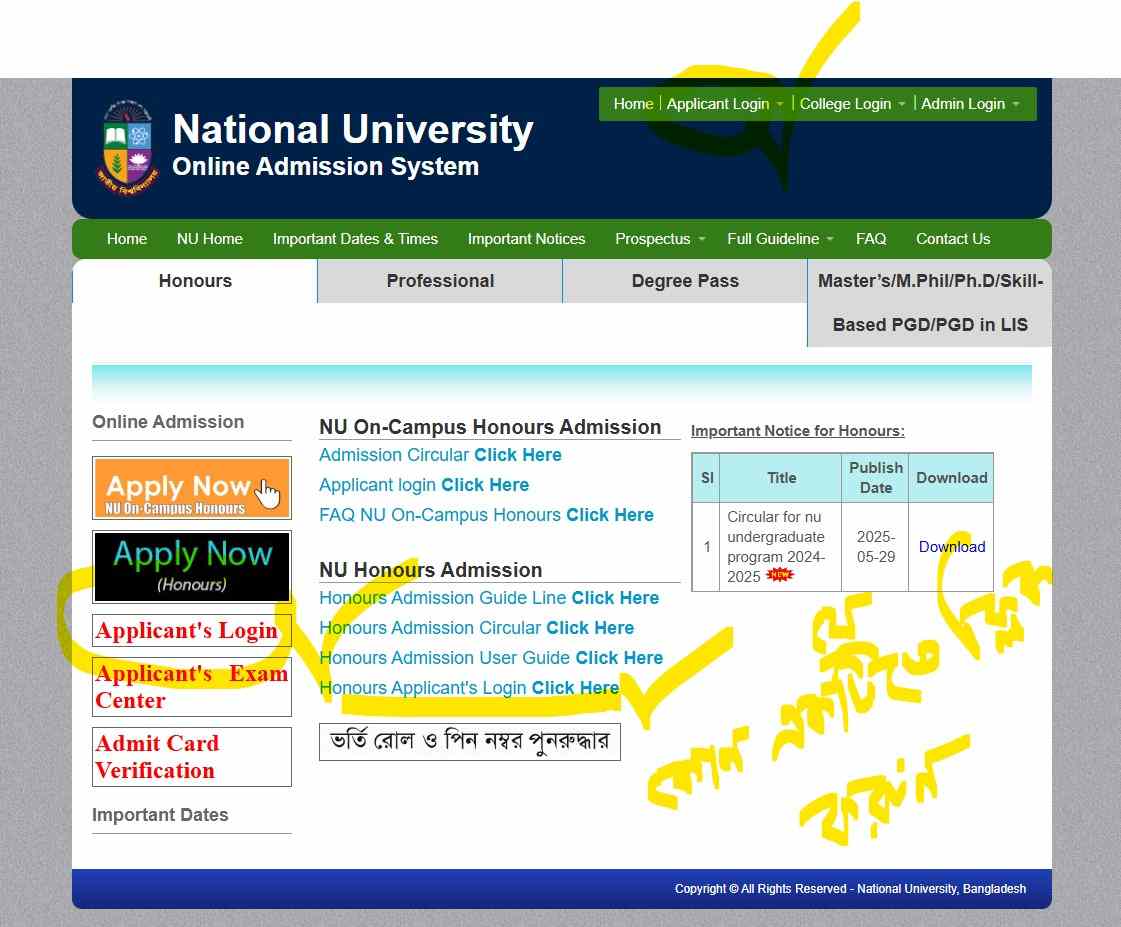Click the 'NU Honours Admission' section heading

pos(430,570)
